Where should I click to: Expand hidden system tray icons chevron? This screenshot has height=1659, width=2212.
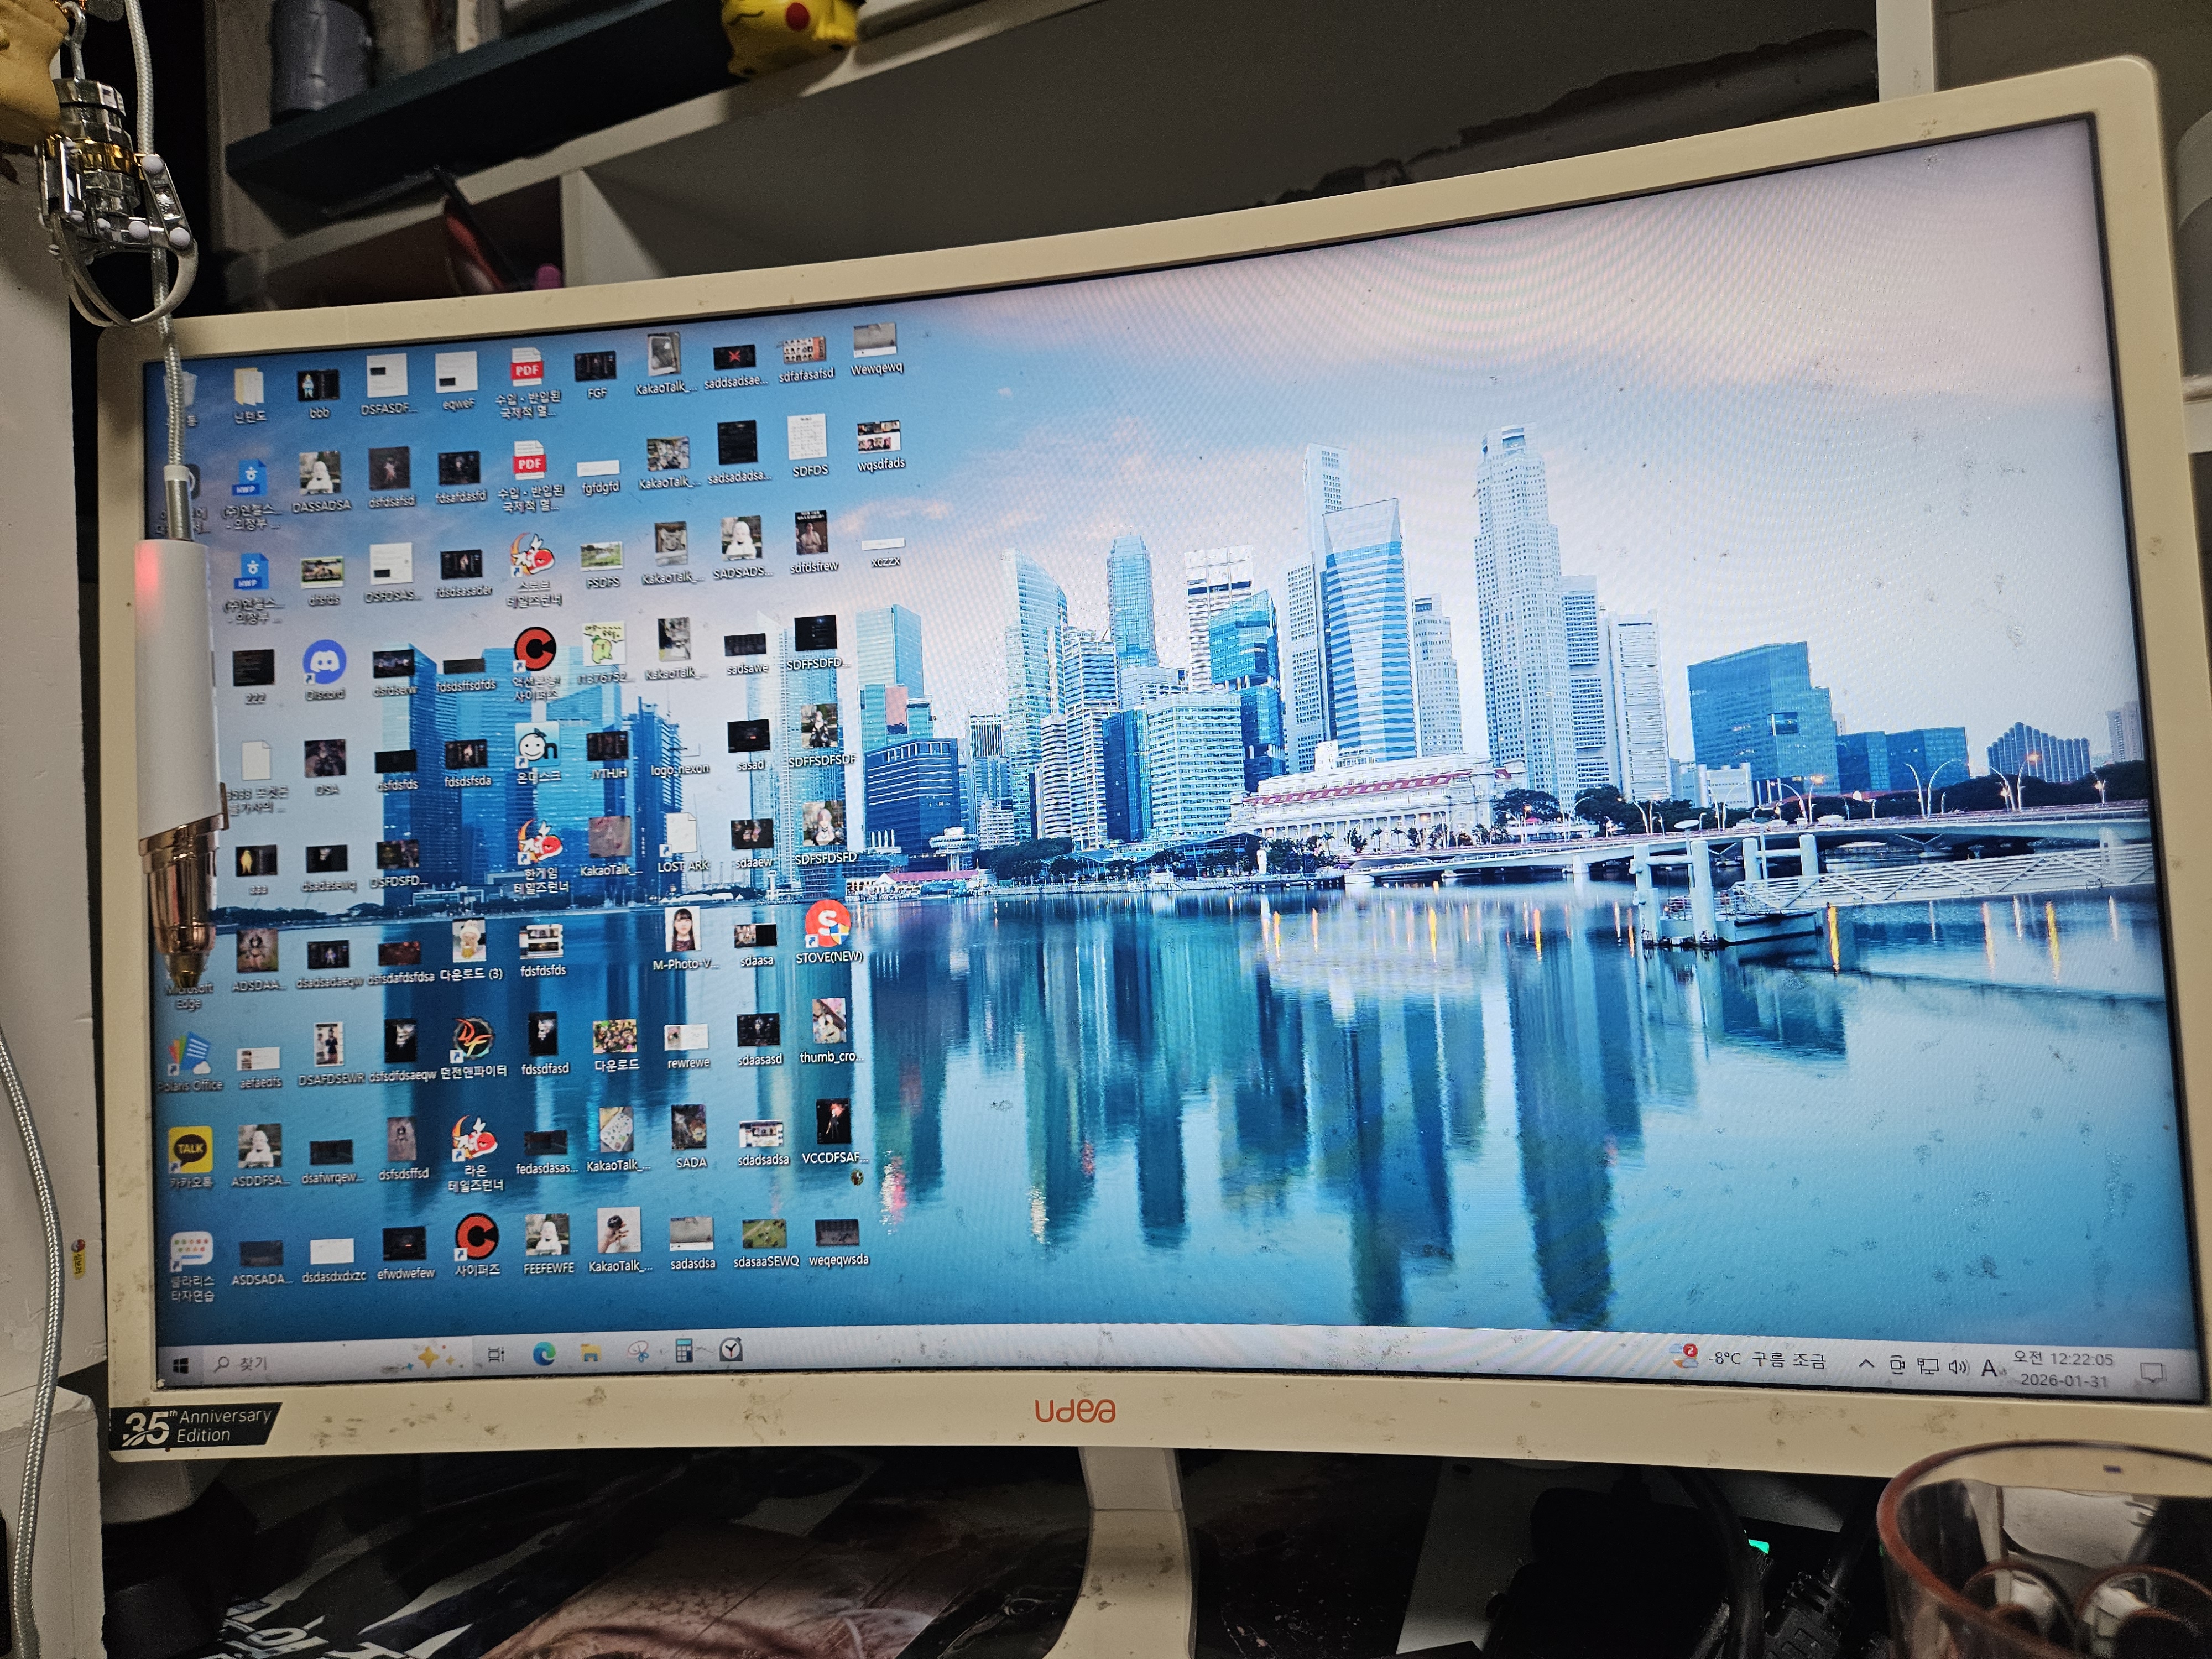(1866, 1364)
